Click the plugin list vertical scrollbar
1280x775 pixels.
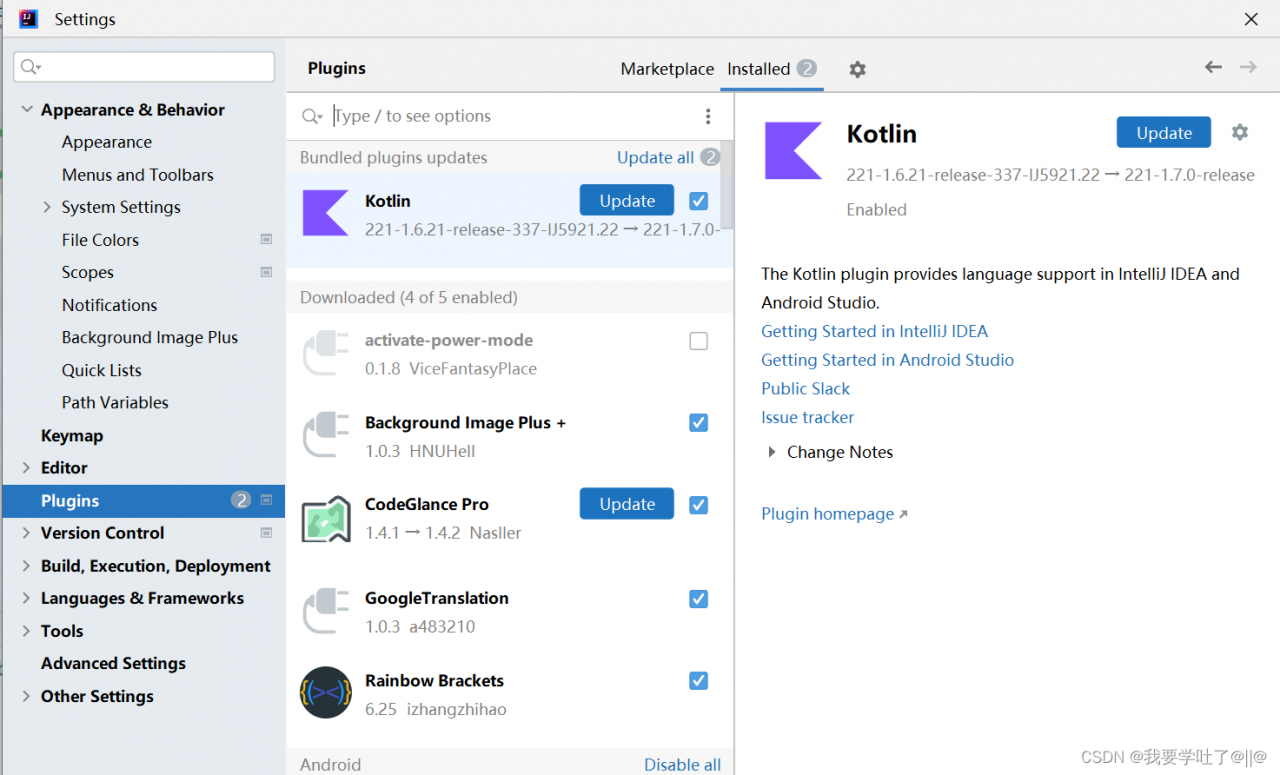(727, 185)
